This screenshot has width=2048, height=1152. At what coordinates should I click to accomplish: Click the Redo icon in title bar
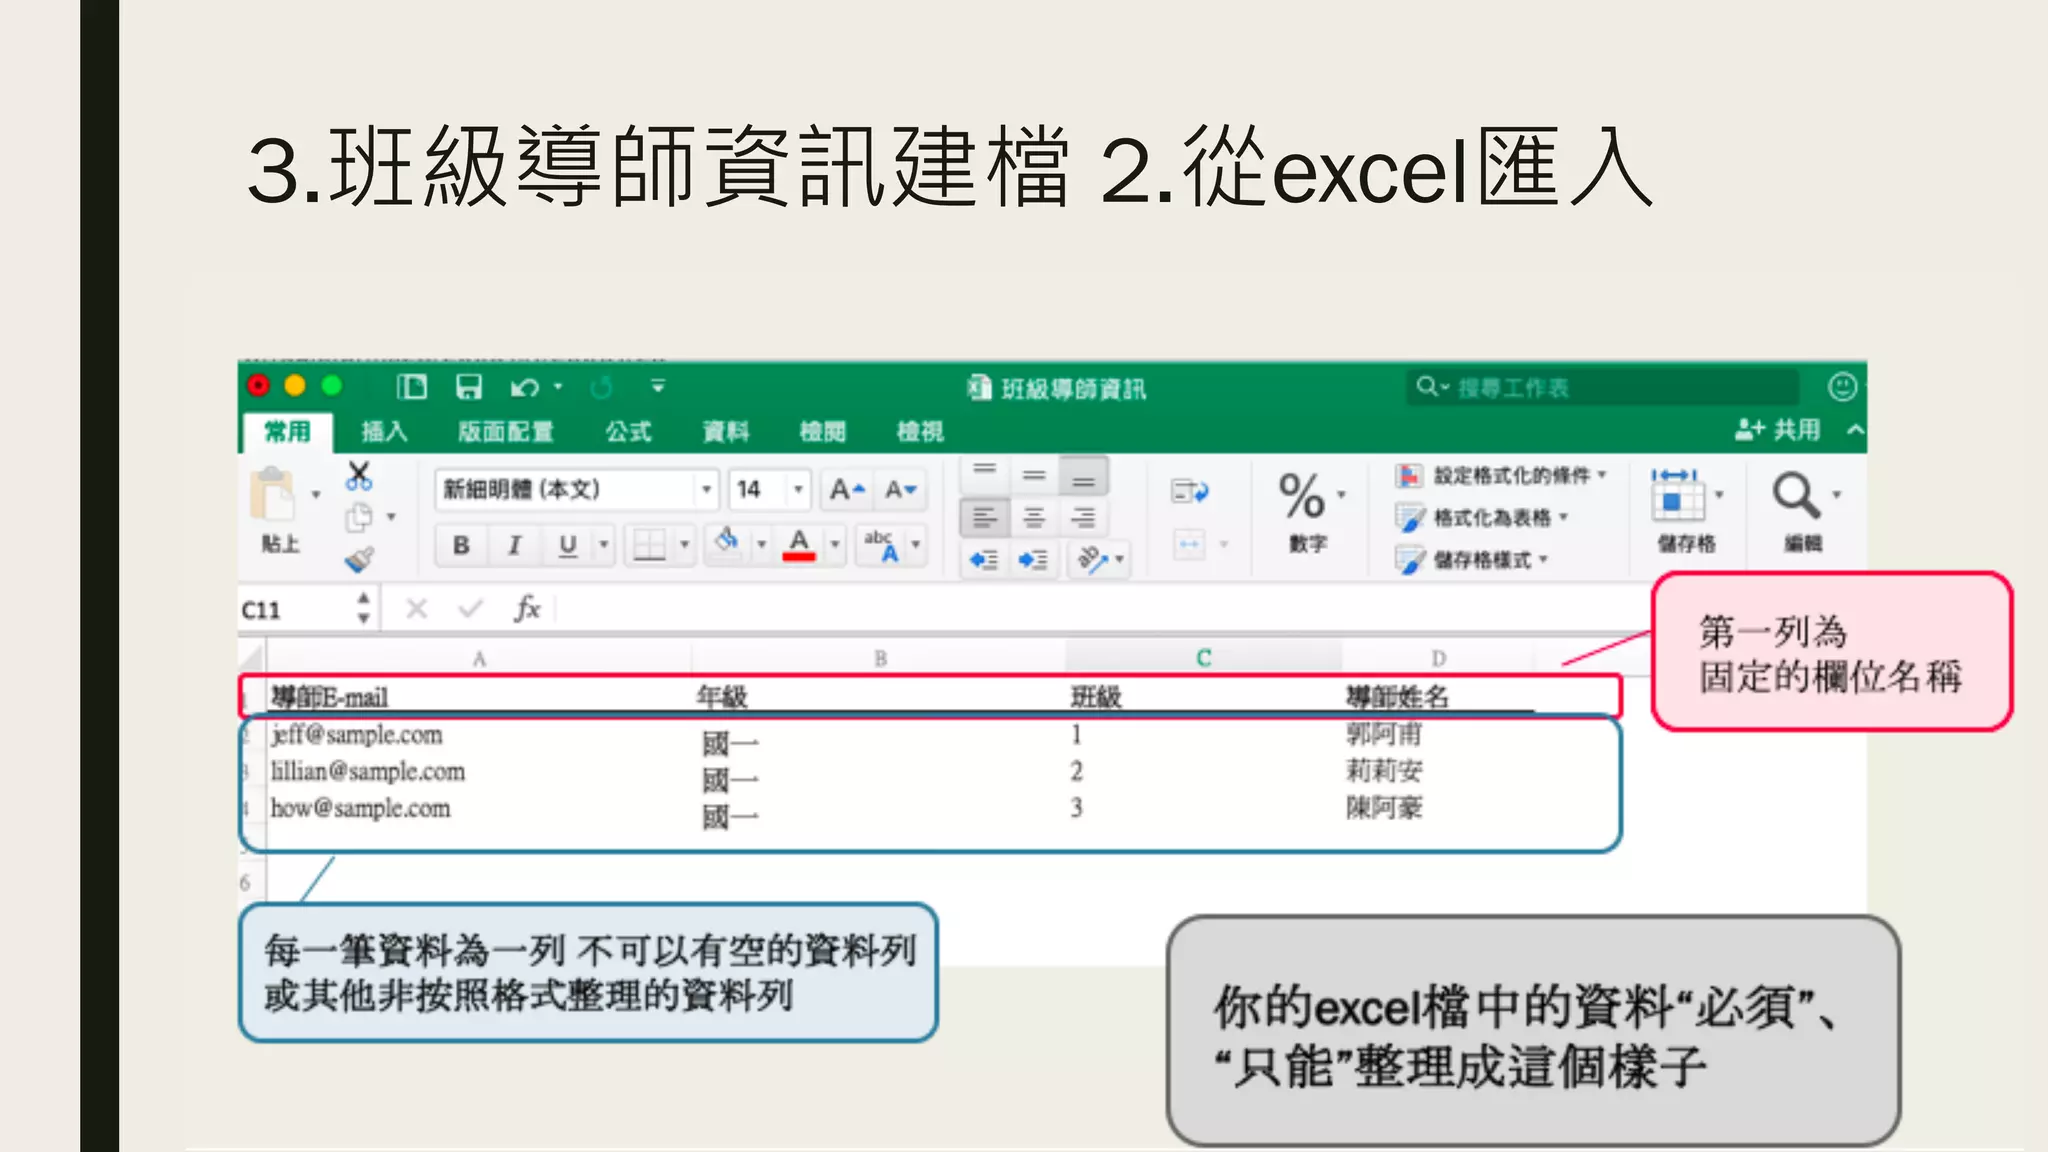(601, 387)
